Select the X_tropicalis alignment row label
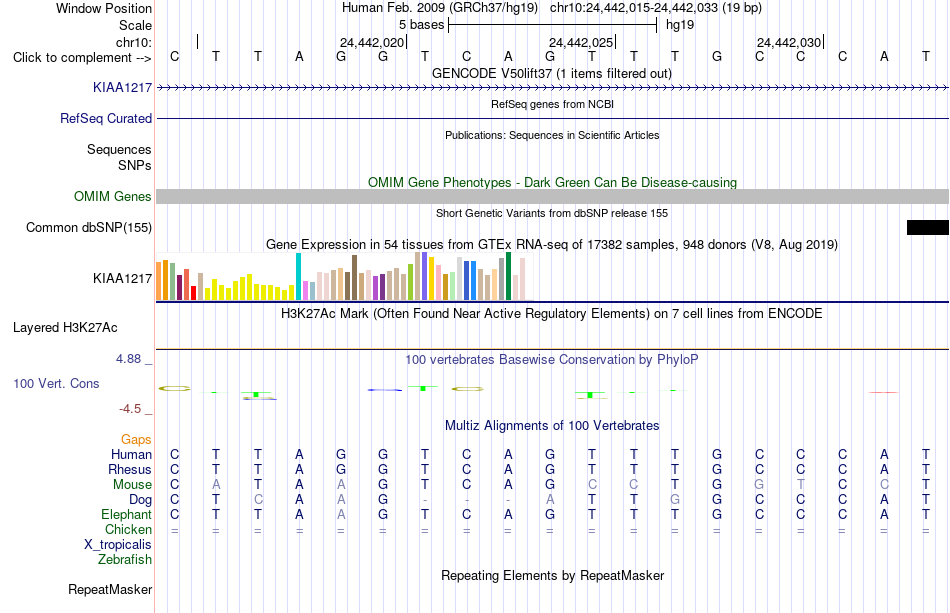This screenshot has width=950, height=613. [118, 545]
